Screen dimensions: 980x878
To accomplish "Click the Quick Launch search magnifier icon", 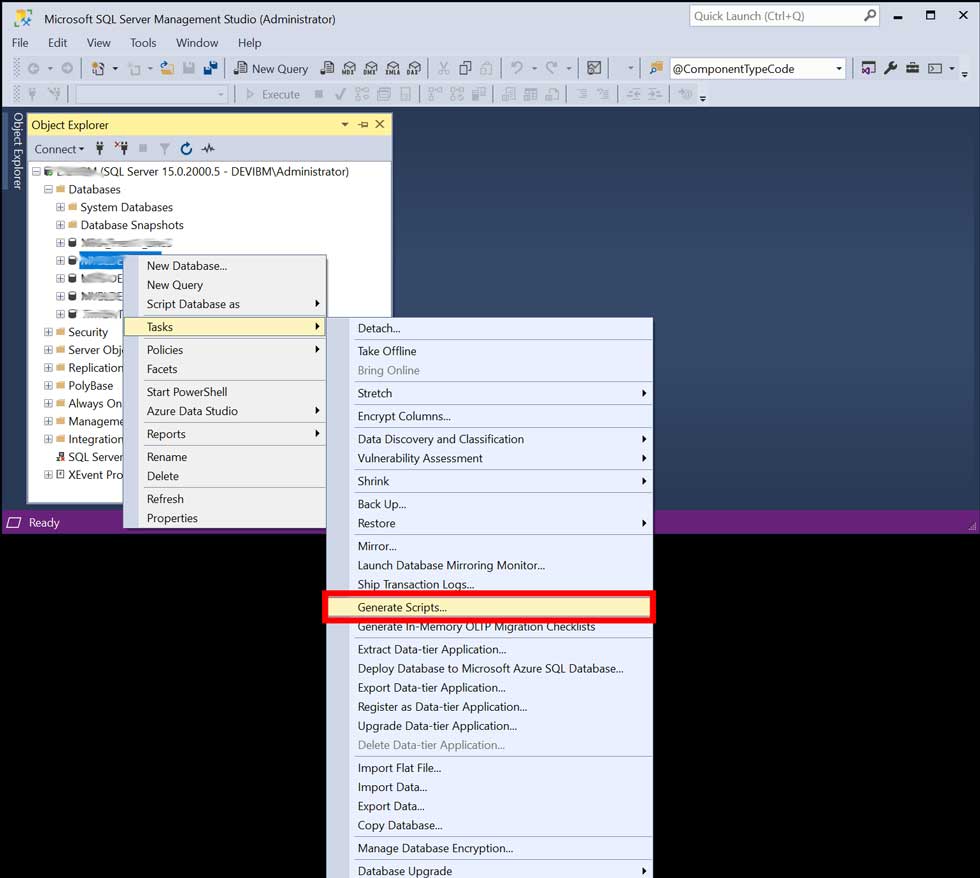I will tap(869, 16).
